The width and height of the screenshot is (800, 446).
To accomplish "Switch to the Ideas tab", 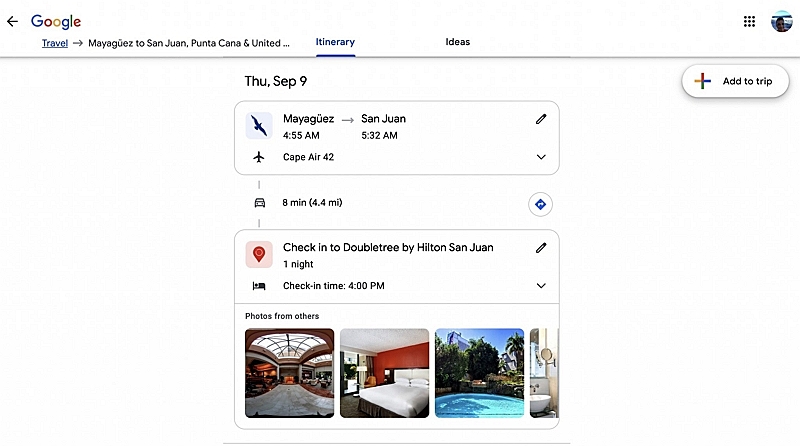I will point(458,42).
